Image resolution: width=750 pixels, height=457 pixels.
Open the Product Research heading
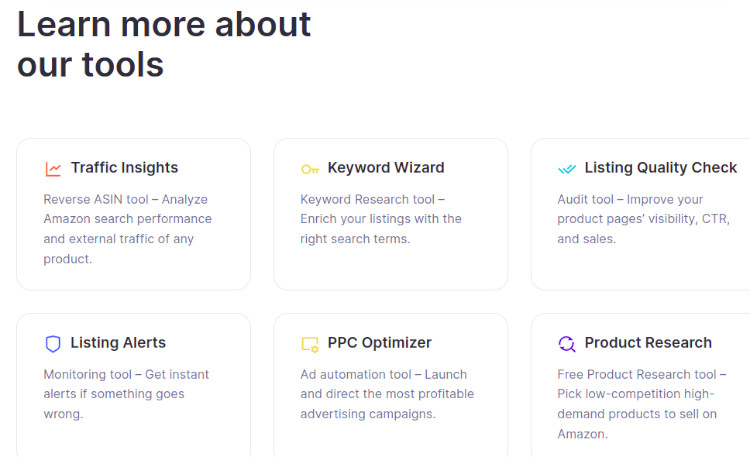pos(648,343)
